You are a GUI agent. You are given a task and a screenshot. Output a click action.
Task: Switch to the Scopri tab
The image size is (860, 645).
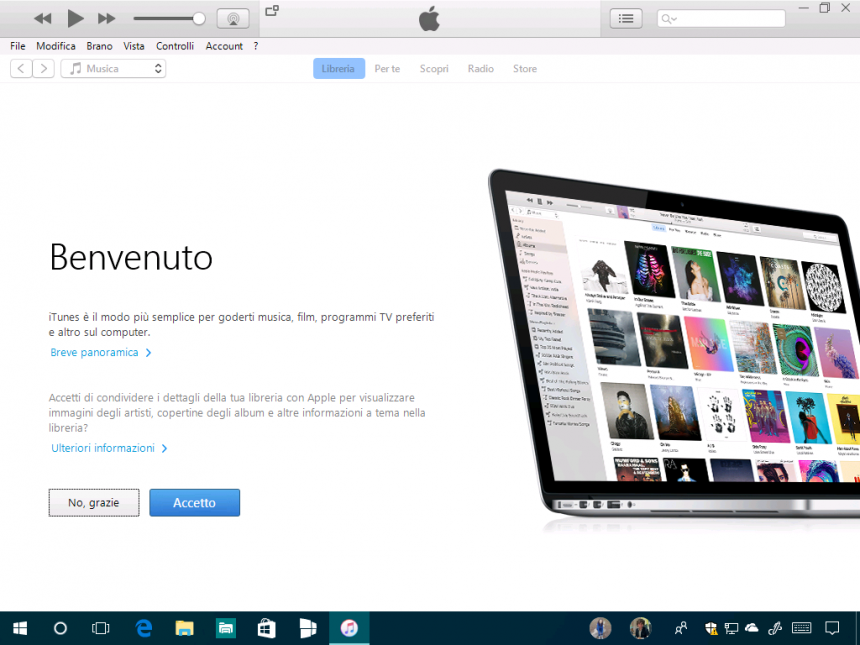coord(434,69)
